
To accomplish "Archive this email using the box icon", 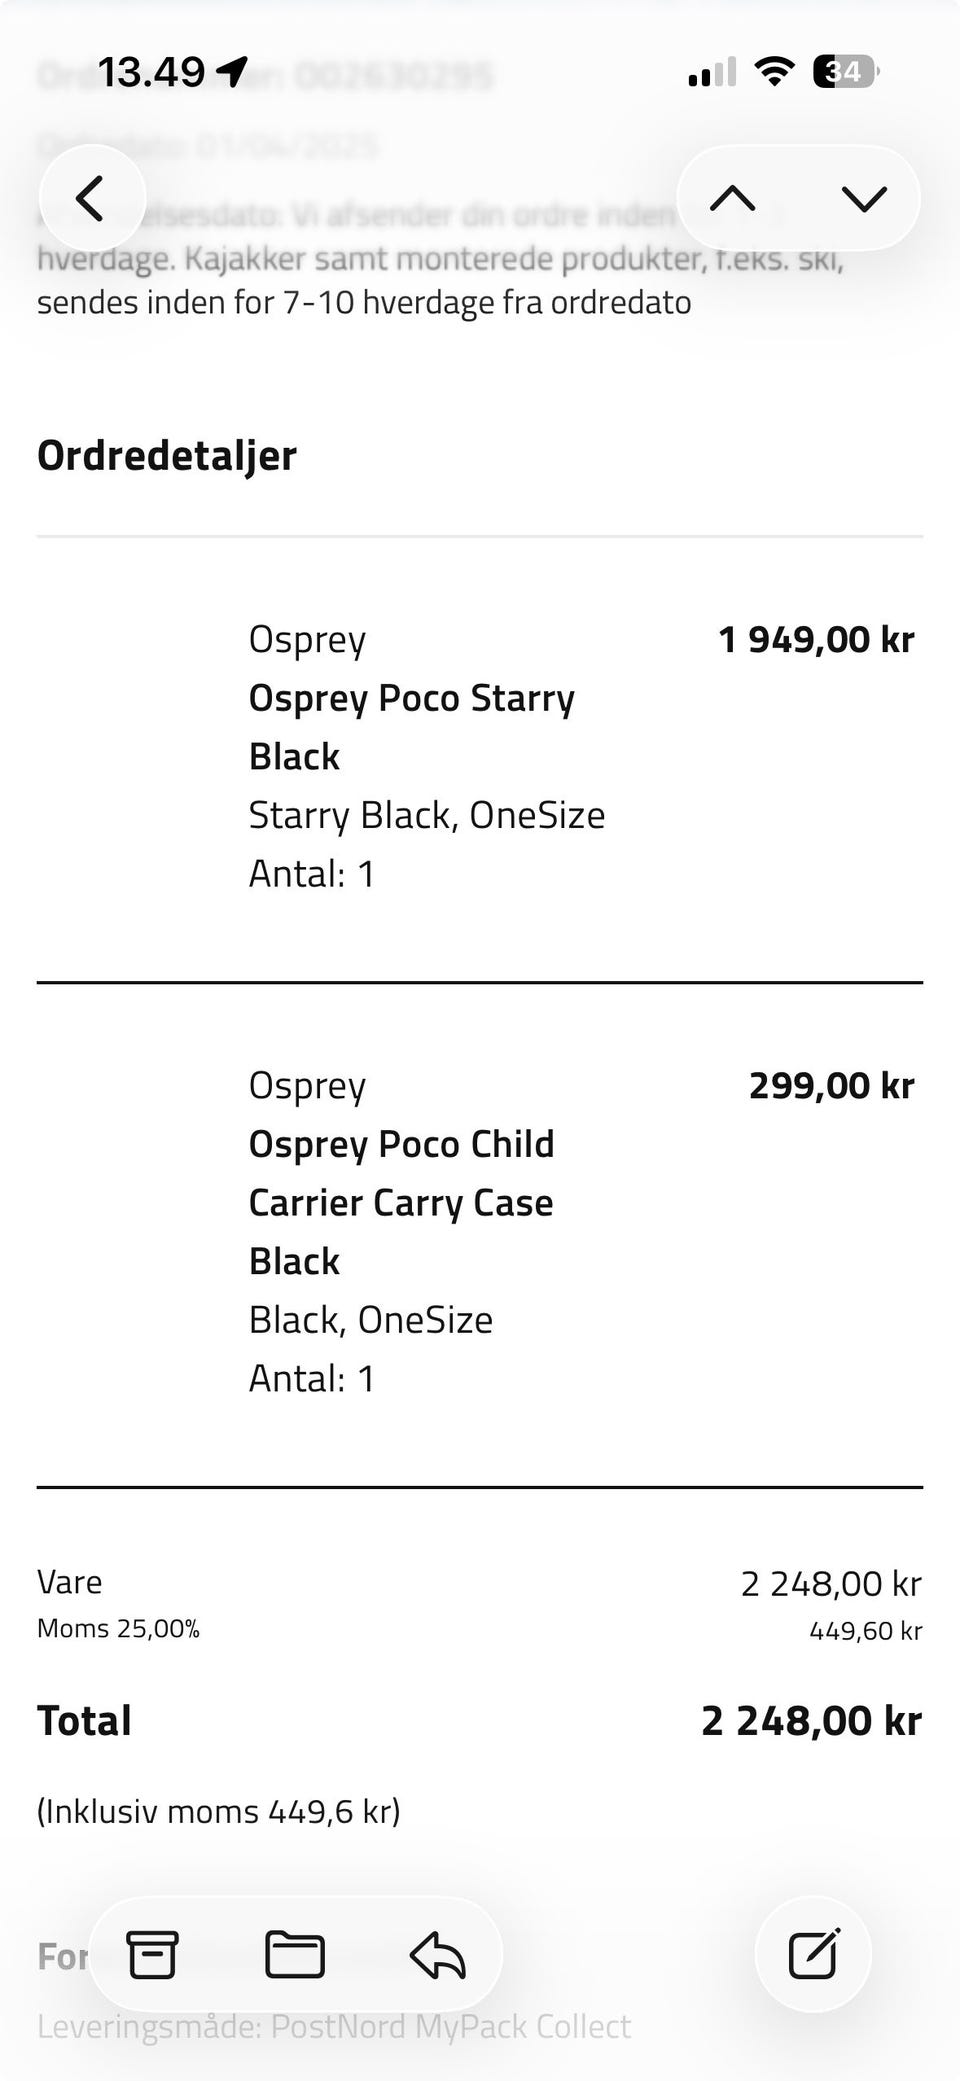I will pos(152,1954).
